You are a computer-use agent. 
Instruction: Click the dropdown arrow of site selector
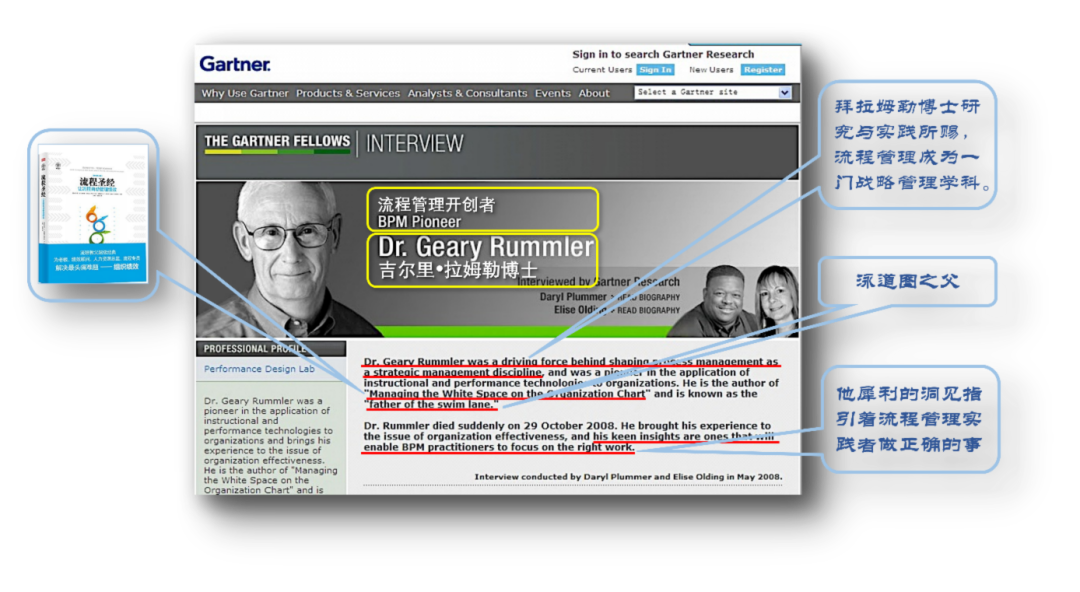tap(785, 92)
